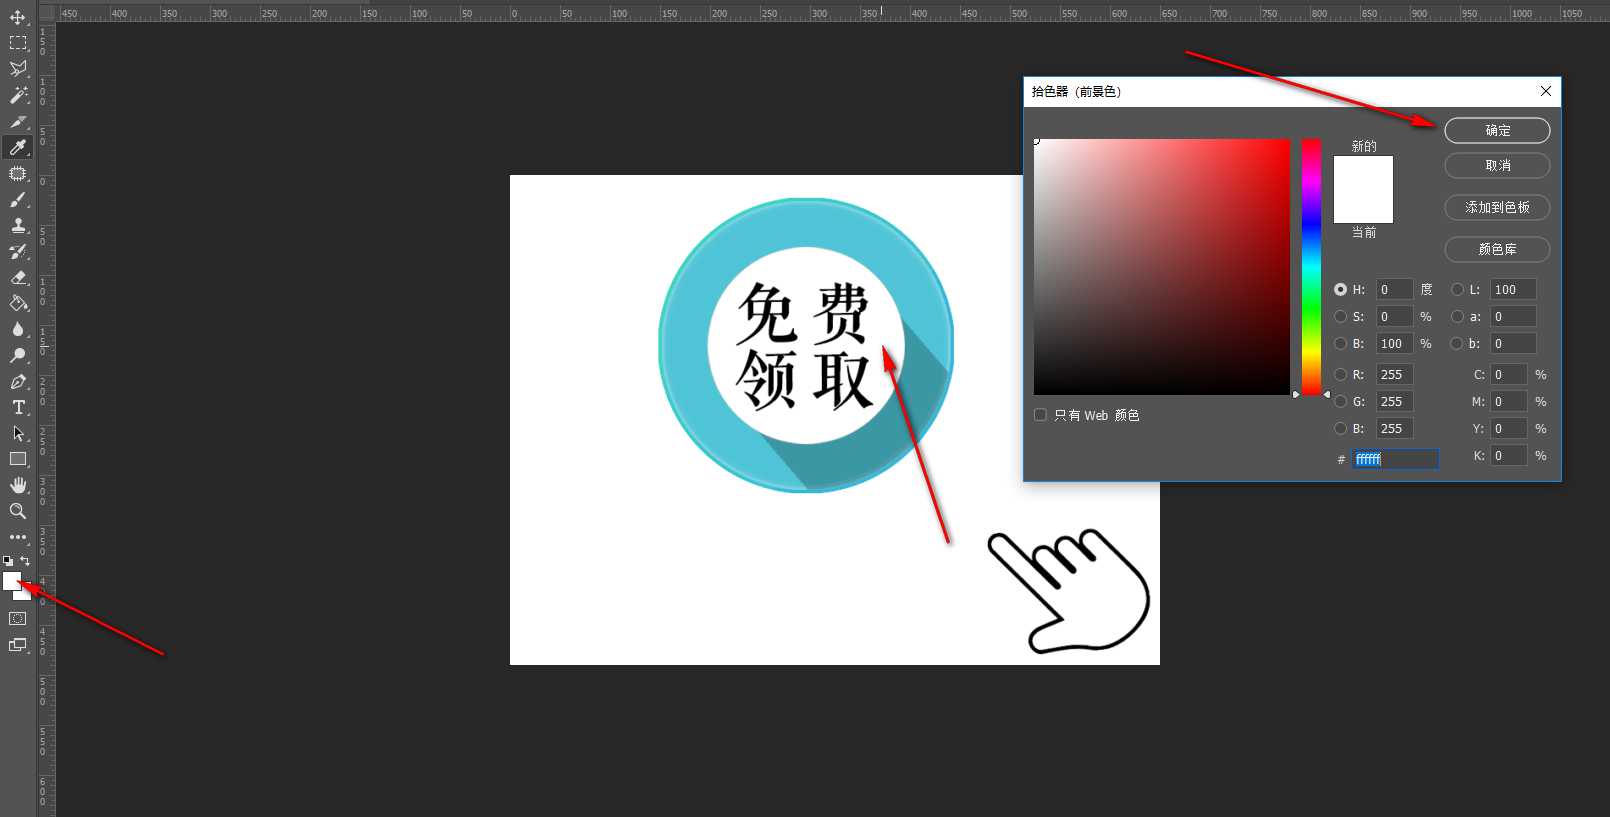
Task: Click 添加到色板 button
Action: (x=1497, y=207)
